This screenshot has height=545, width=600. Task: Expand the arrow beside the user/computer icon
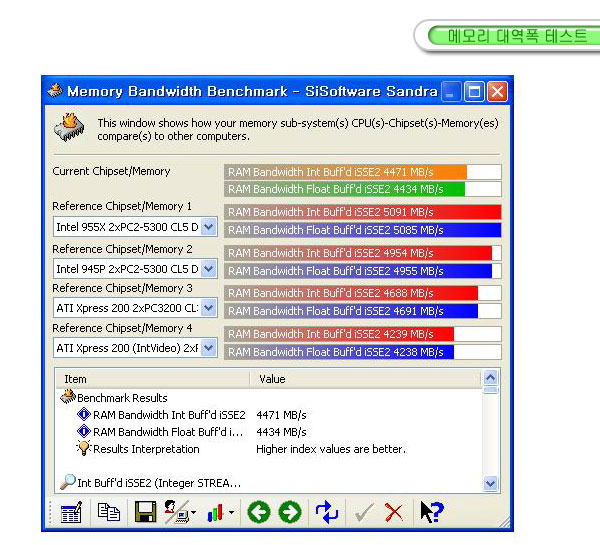[194, 512]
